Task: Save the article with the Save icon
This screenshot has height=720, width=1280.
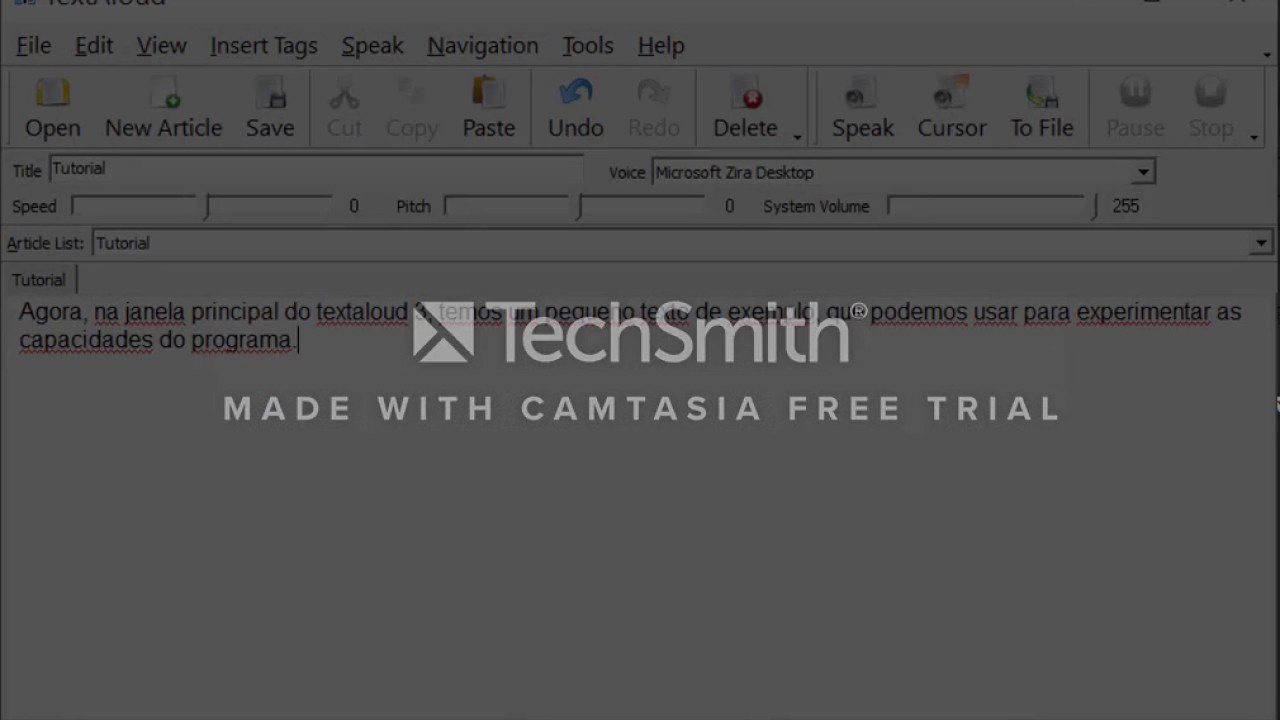Action: coord(270,108)
